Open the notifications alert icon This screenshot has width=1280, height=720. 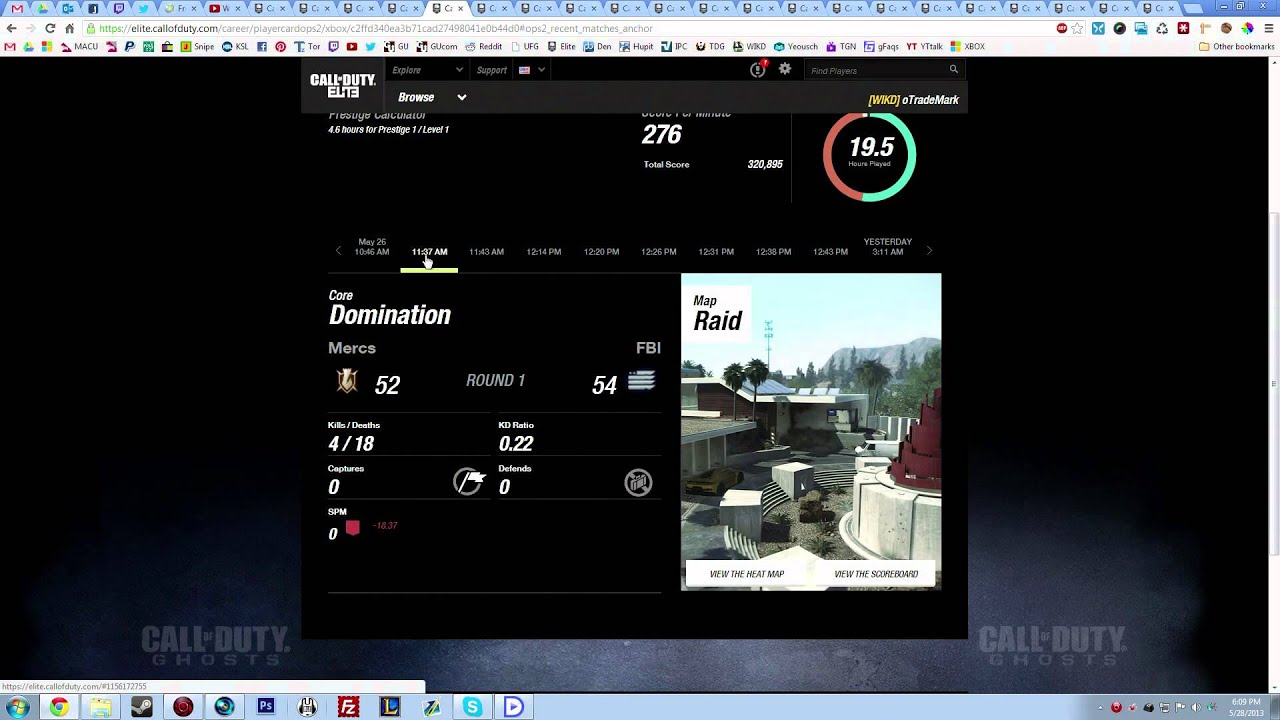point(758,69)
